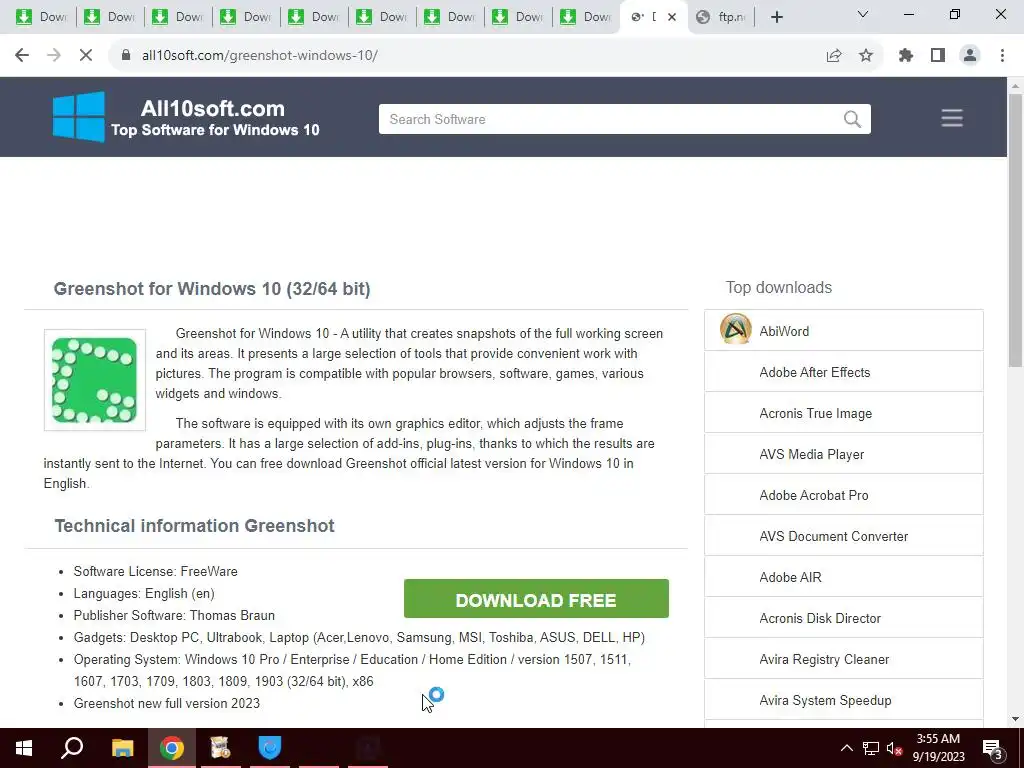1024x768 pixels.
Task: Expand the tab search dropdown arrow
Action: pos(863,14)
